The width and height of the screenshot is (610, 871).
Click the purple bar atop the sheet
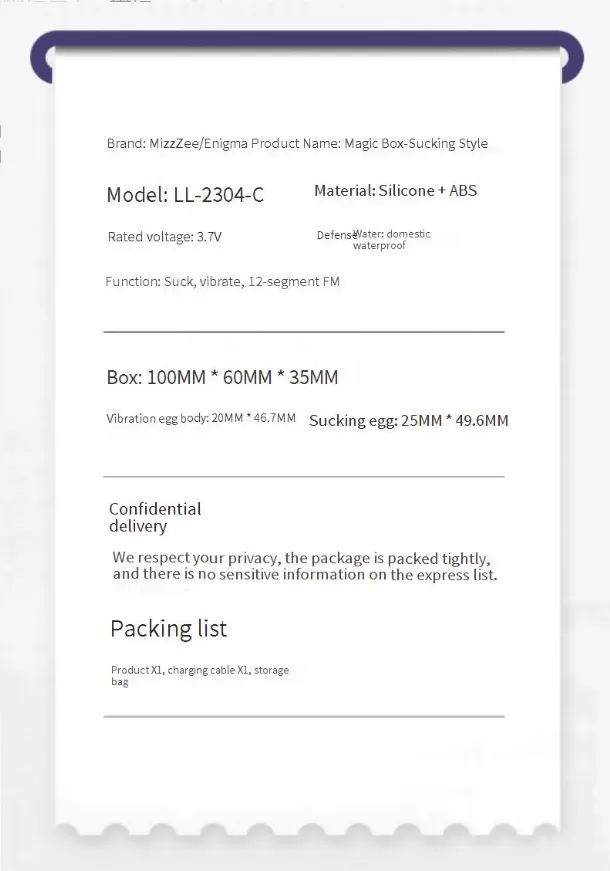[x=305, y=39]
